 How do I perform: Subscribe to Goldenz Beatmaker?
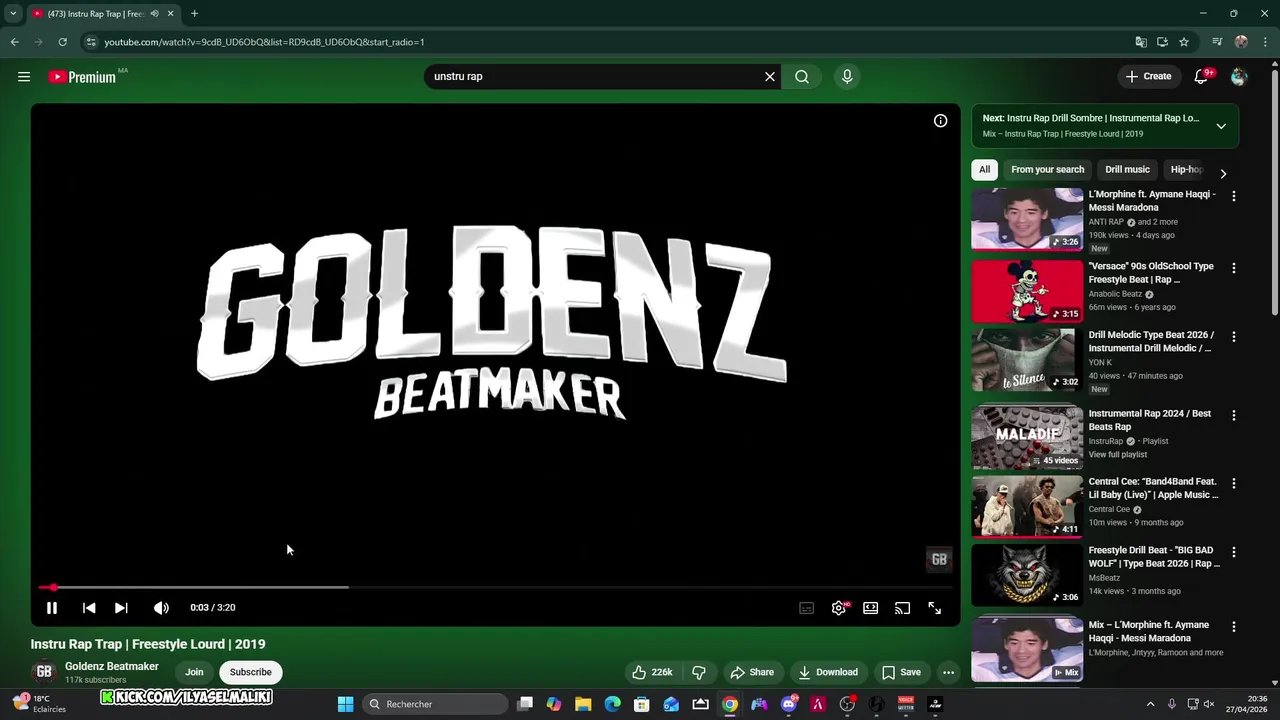[250, 672]
